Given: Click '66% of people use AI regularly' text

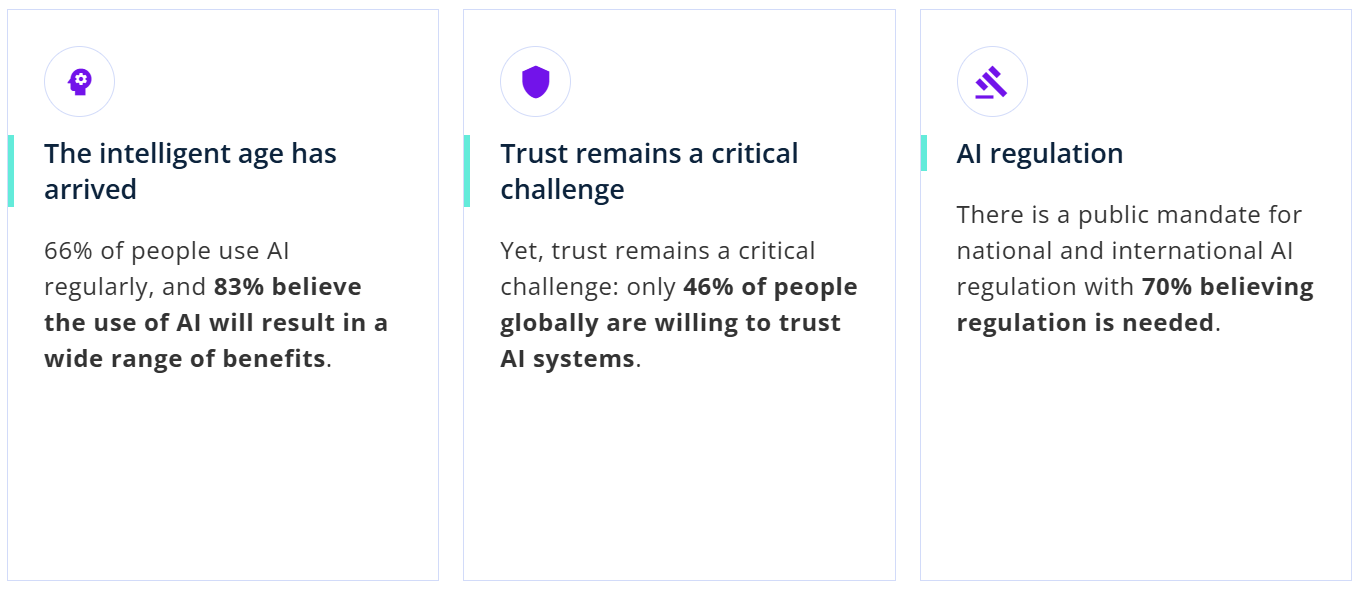Looking at the screenshot, I should coord(167,269).
